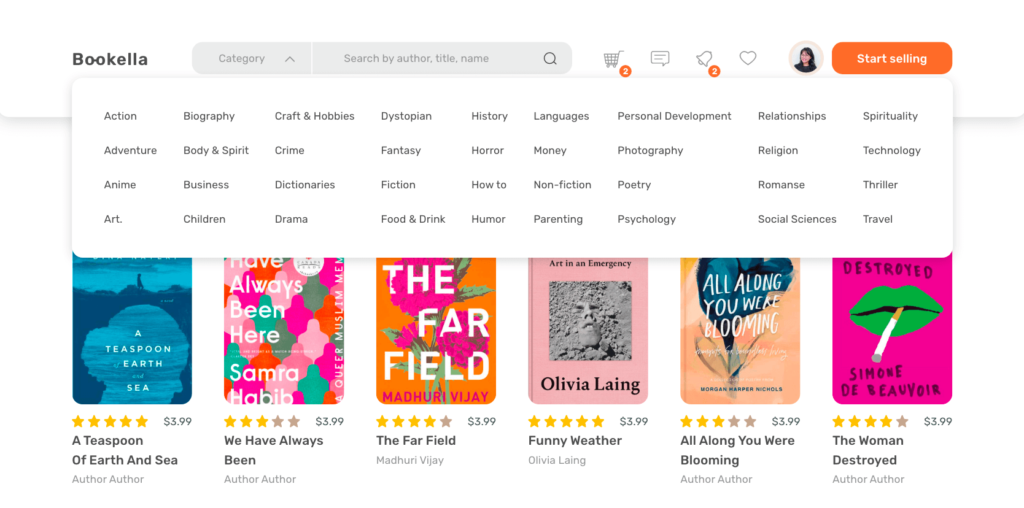This screenshot has width=1024, height=508.
Task: Select the Spirituality category
Action: pyautogui.click(x=889, y=116)
